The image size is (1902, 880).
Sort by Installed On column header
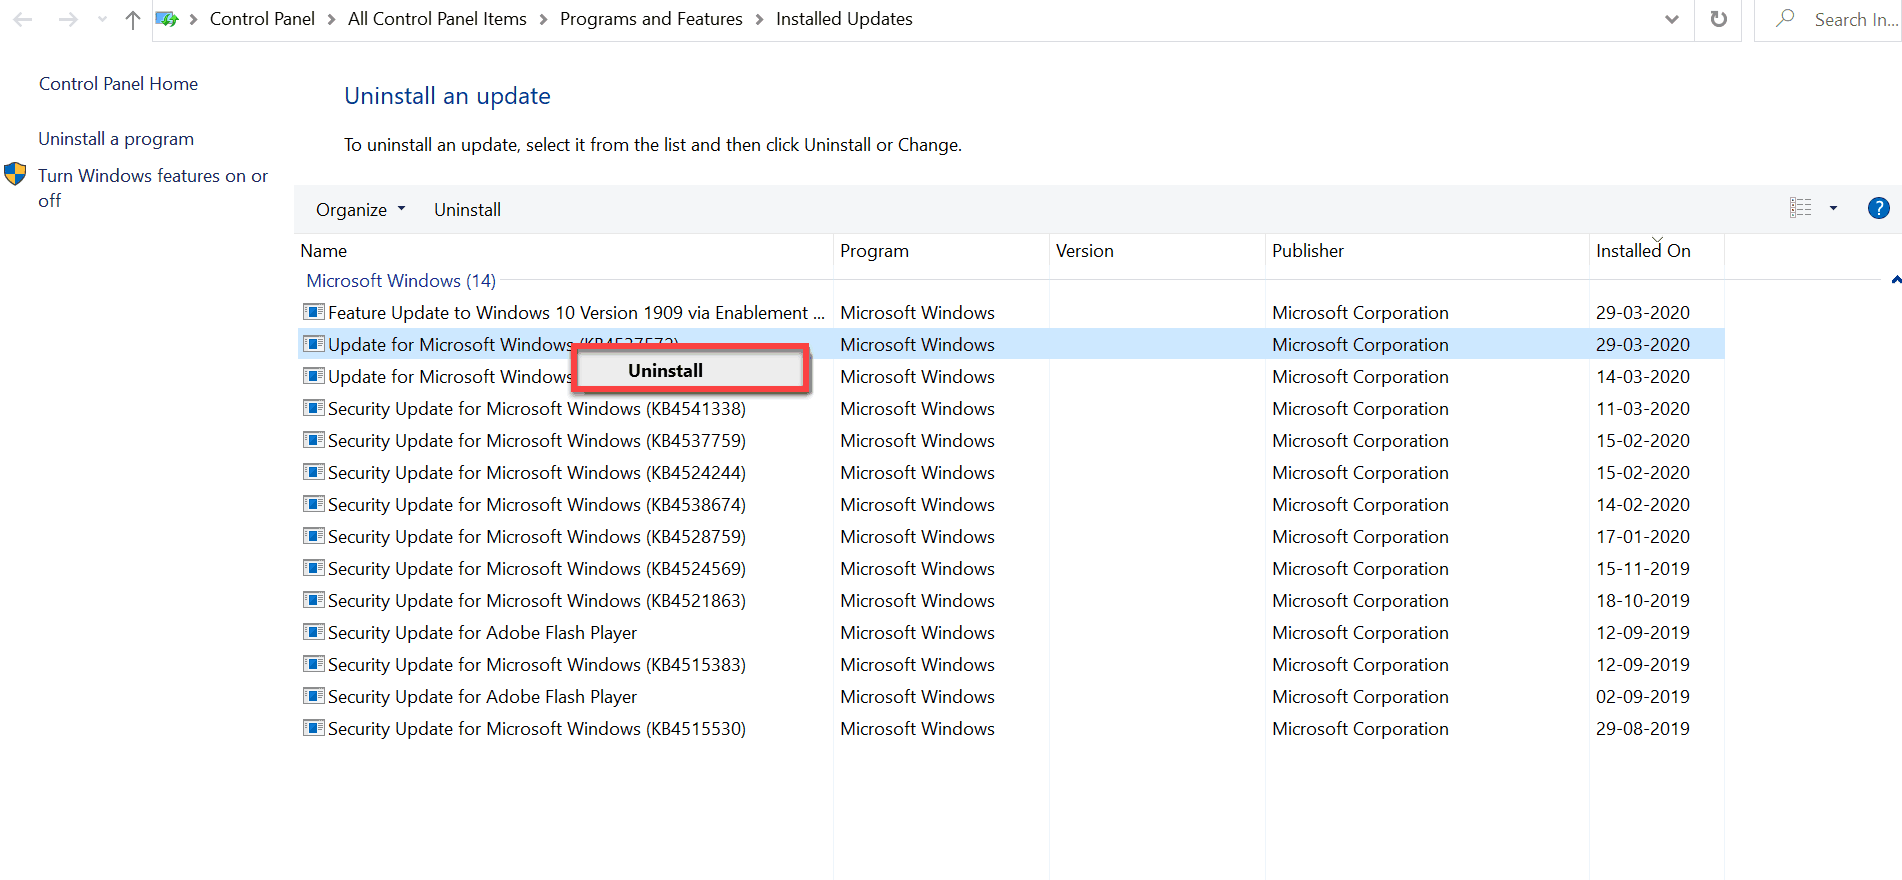pyautogui.click(x=1657, y=251)
